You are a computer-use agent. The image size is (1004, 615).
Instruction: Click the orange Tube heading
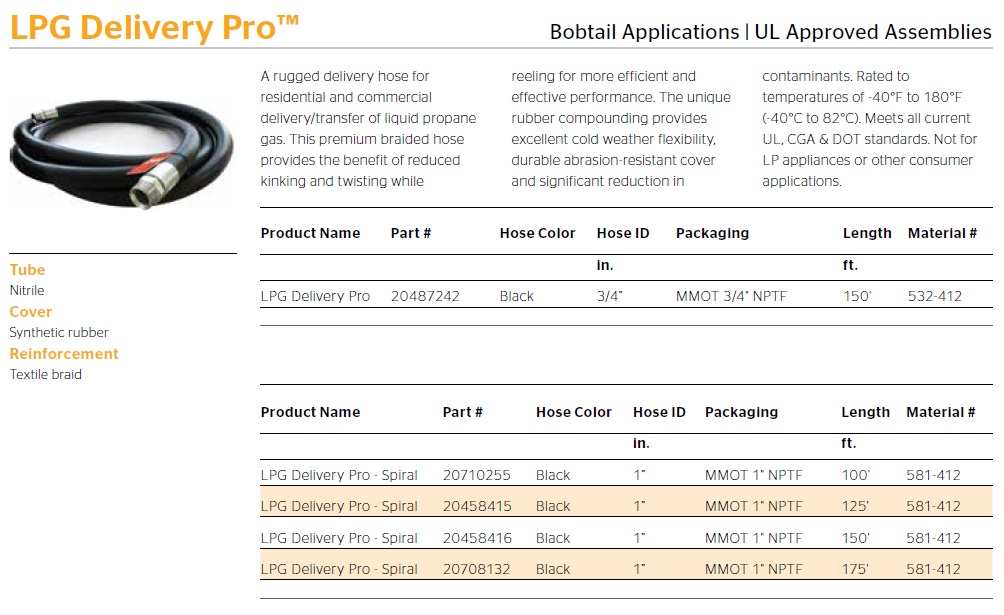(27, 270)
